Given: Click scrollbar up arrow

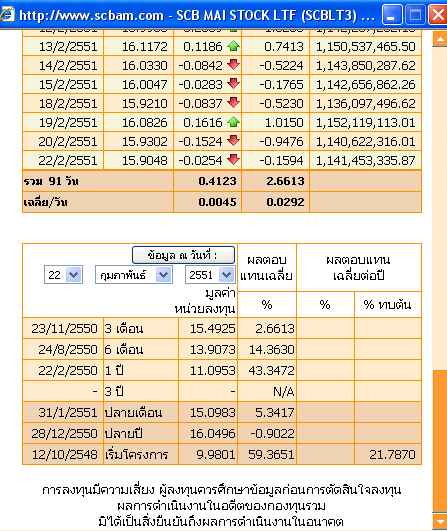Looking at the screenshot, I should click(440, 39).
